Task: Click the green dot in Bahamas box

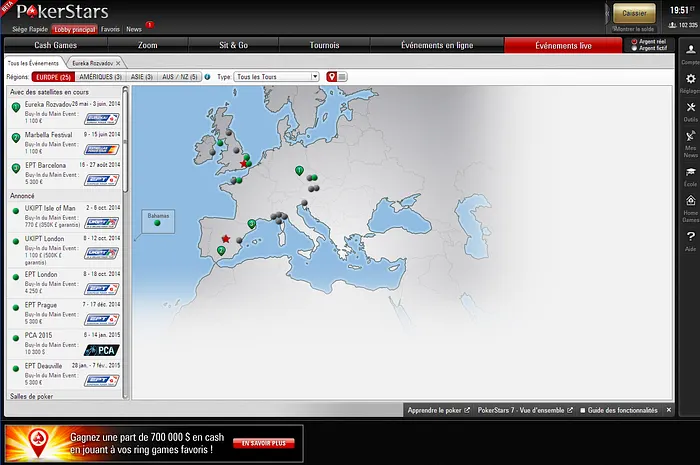Action: (157, 223)
